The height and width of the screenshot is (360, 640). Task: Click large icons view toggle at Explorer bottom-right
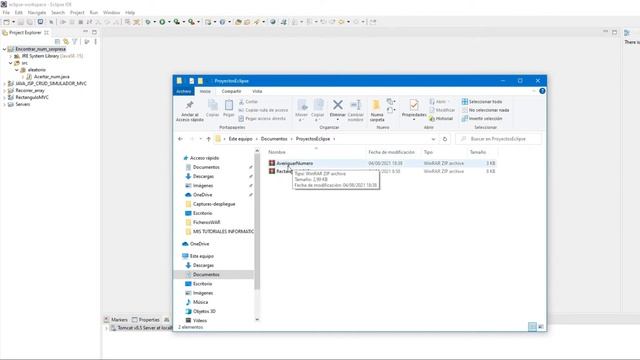click(x=541, y=327)
